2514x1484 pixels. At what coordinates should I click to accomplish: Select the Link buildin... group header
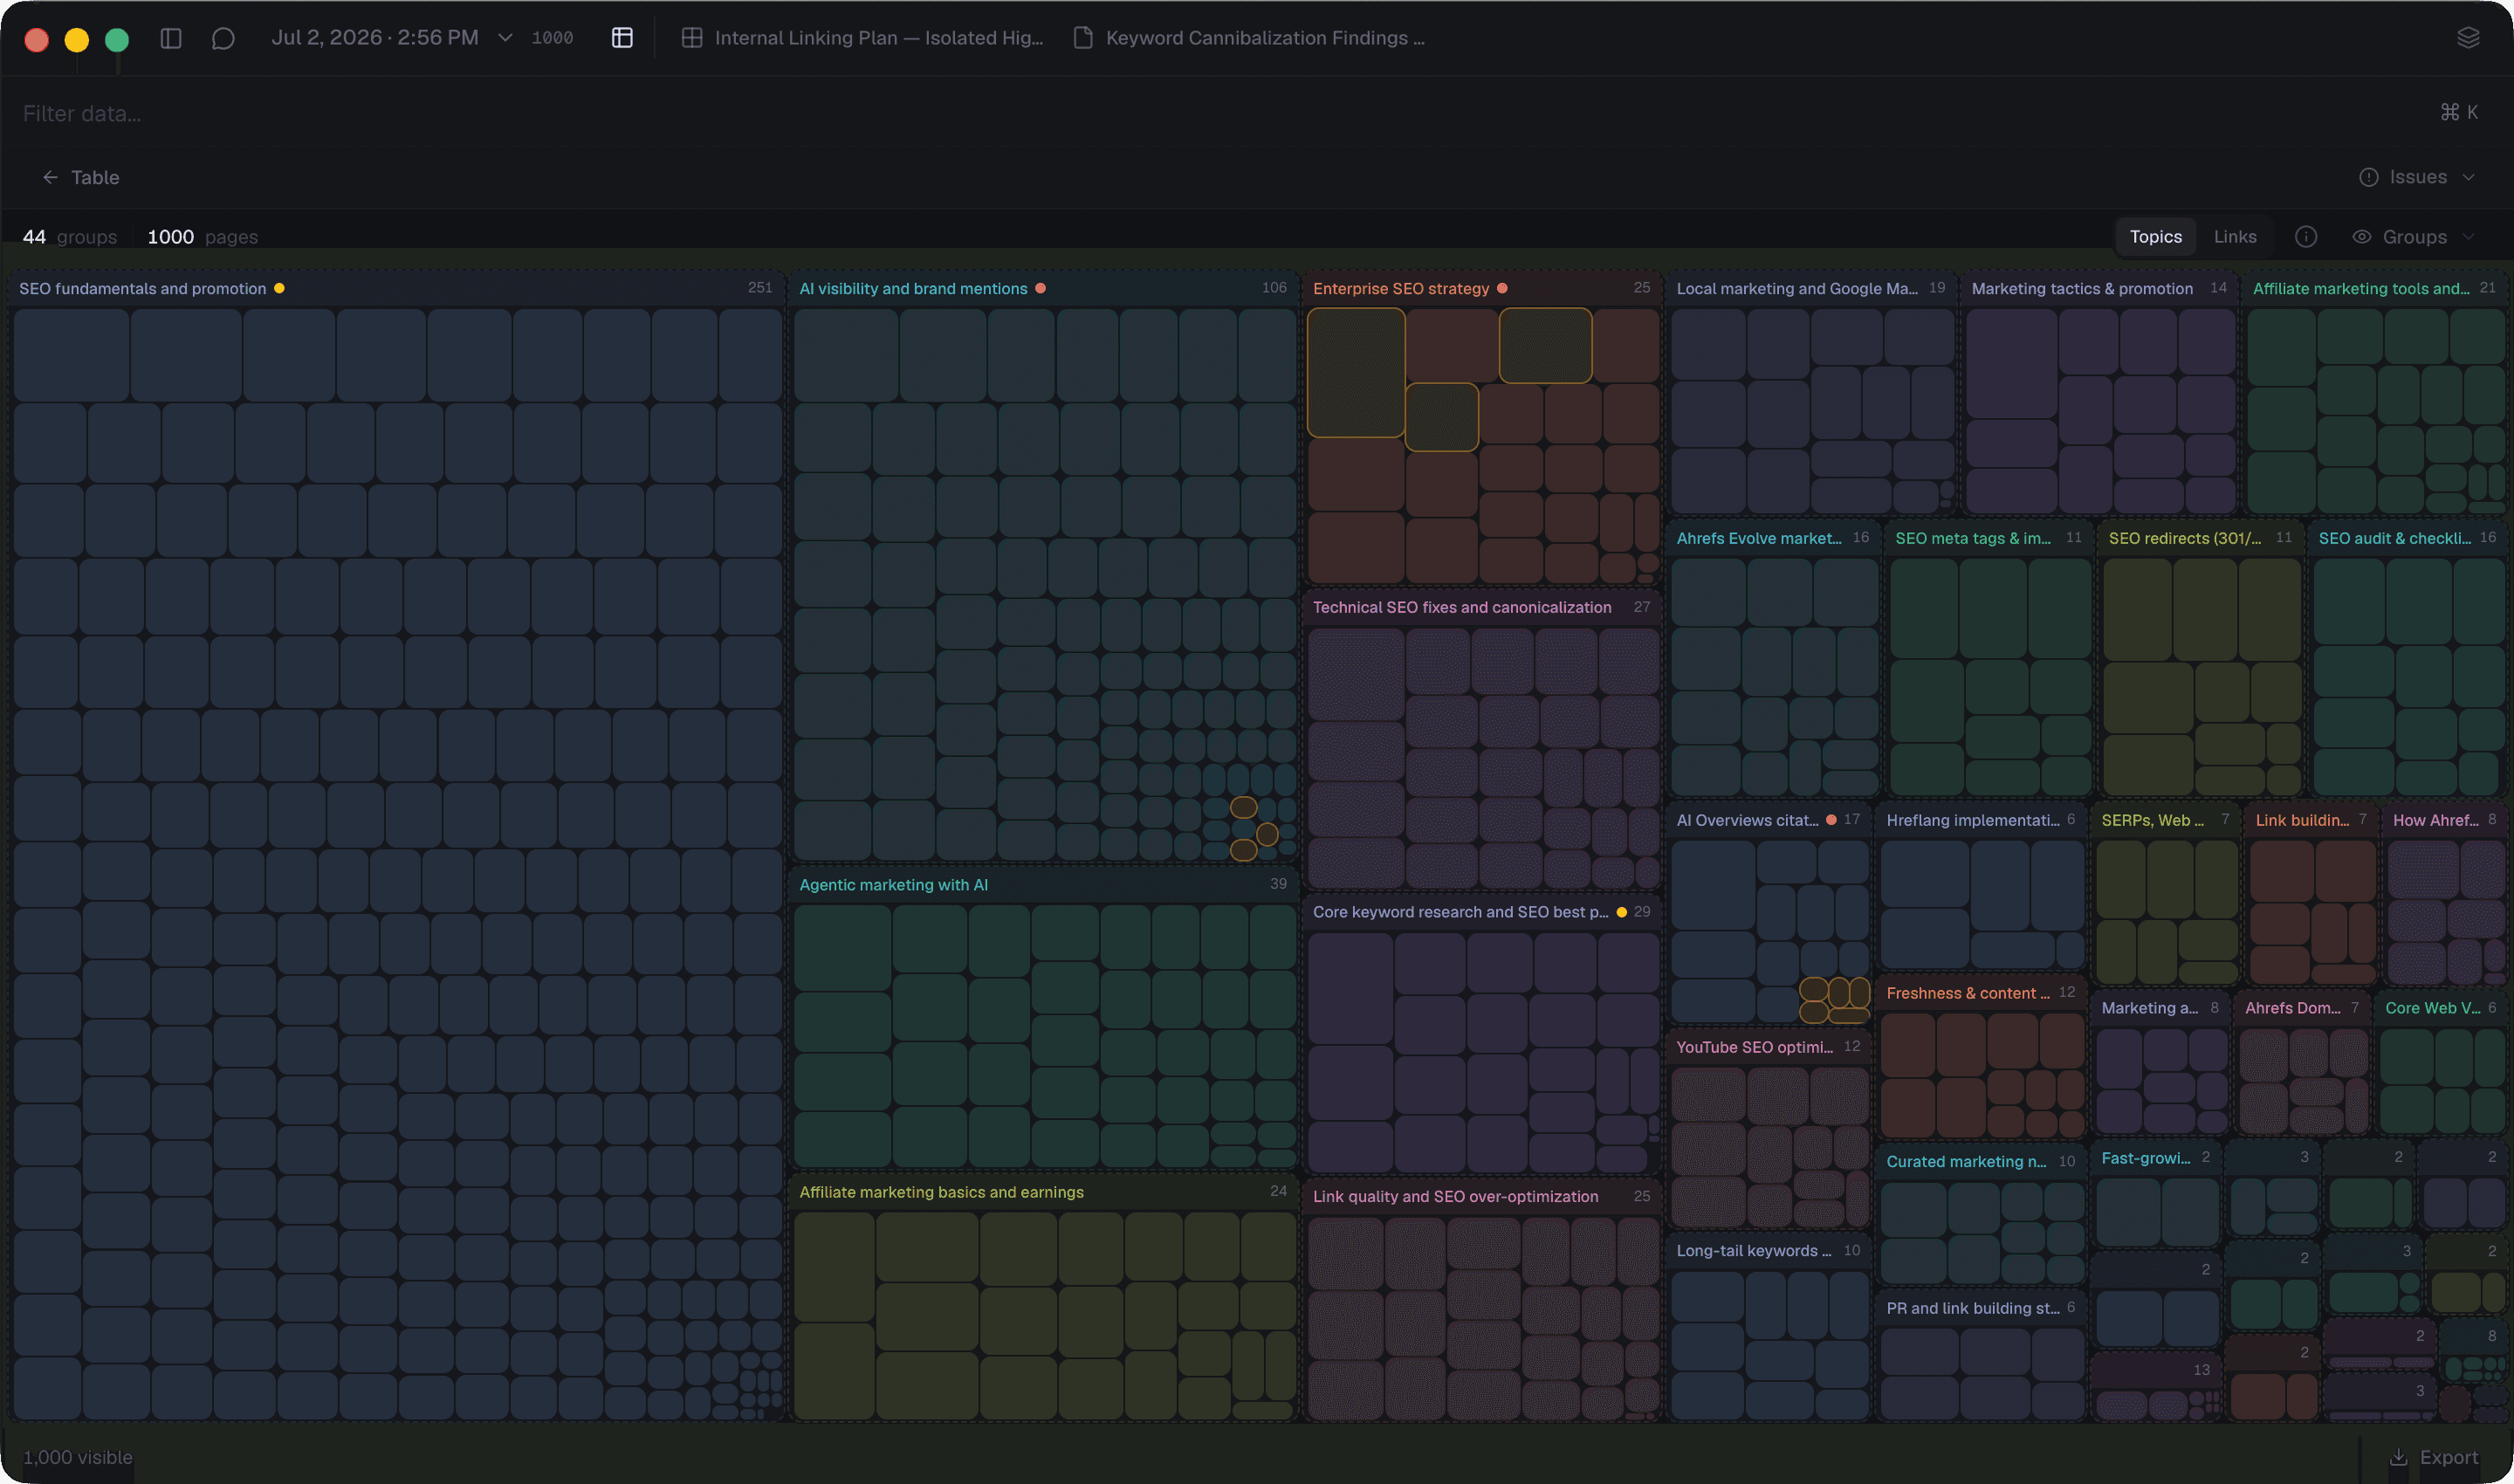point(2311,820)
